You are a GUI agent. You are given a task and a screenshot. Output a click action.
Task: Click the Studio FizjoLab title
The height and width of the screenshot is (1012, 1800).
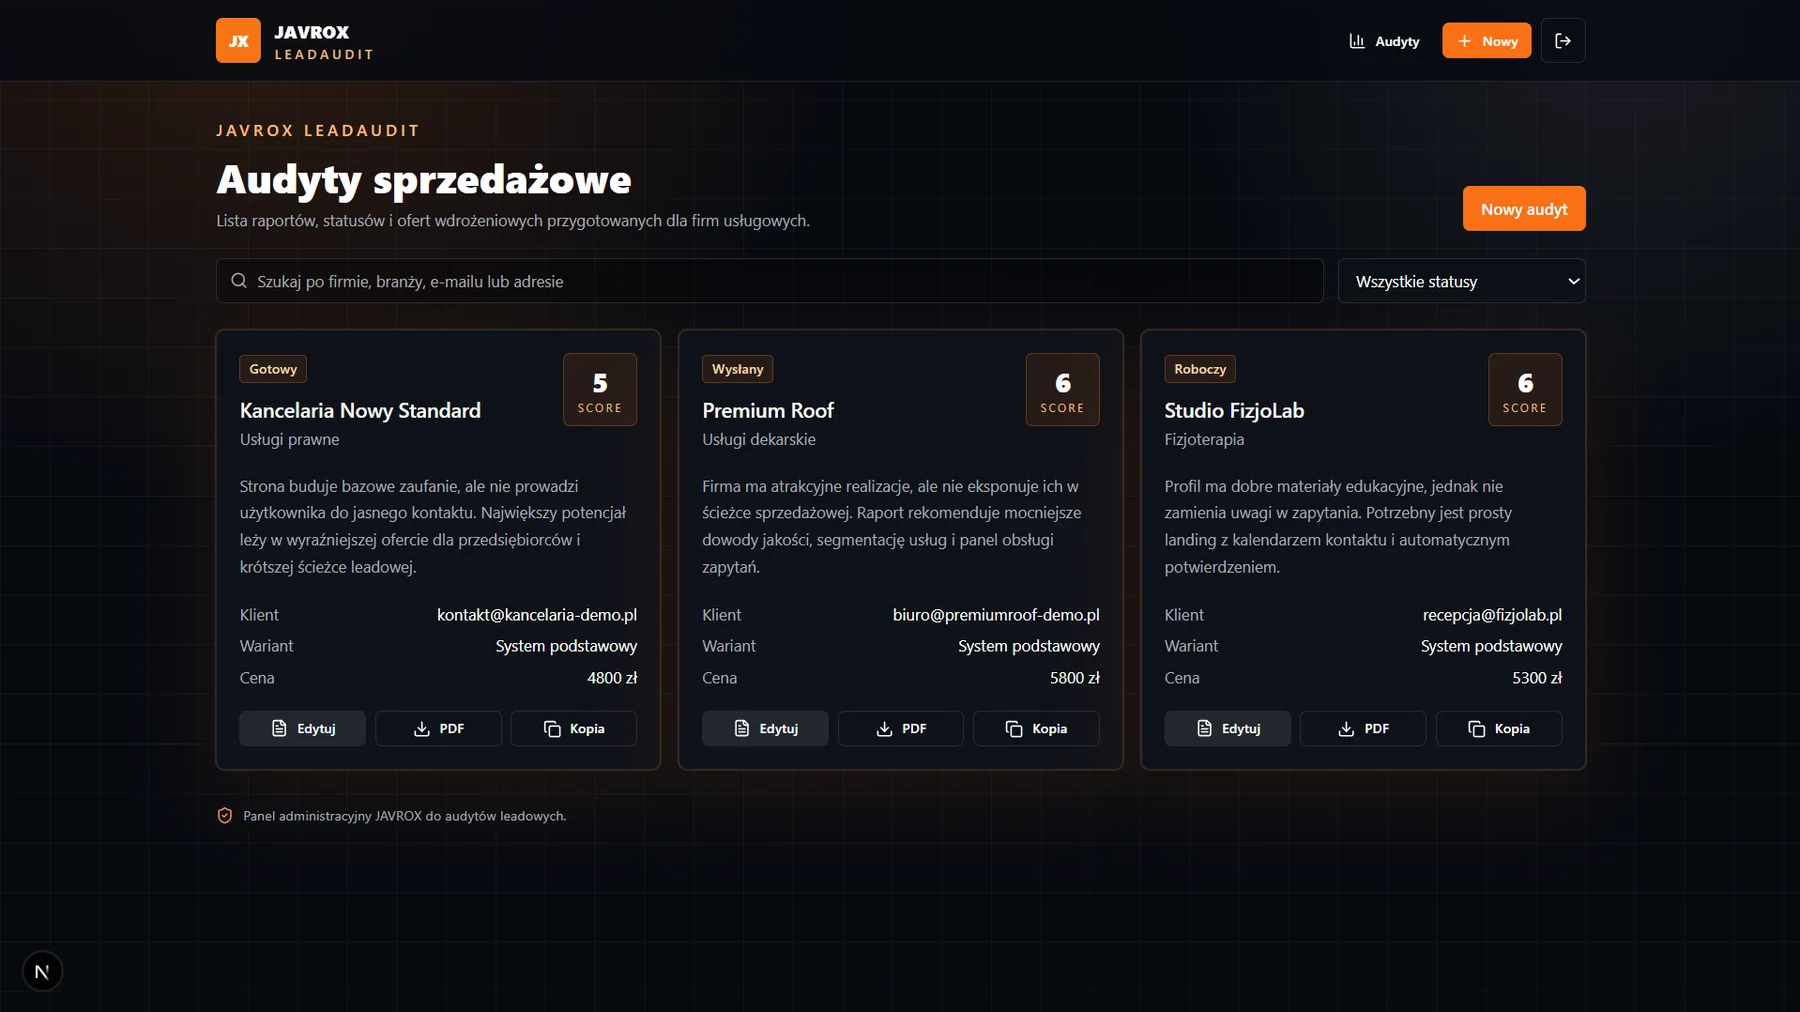[x=1234, y=411]
